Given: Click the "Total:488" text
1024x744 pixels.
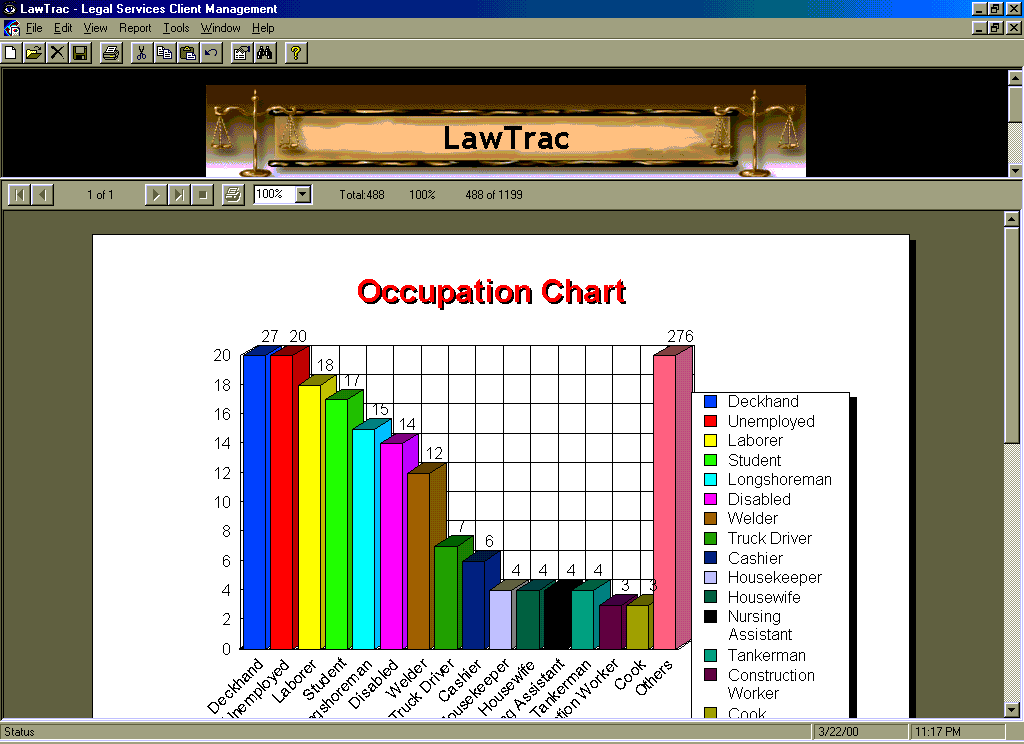Looking at the screenshot, I should pos(362,195).
